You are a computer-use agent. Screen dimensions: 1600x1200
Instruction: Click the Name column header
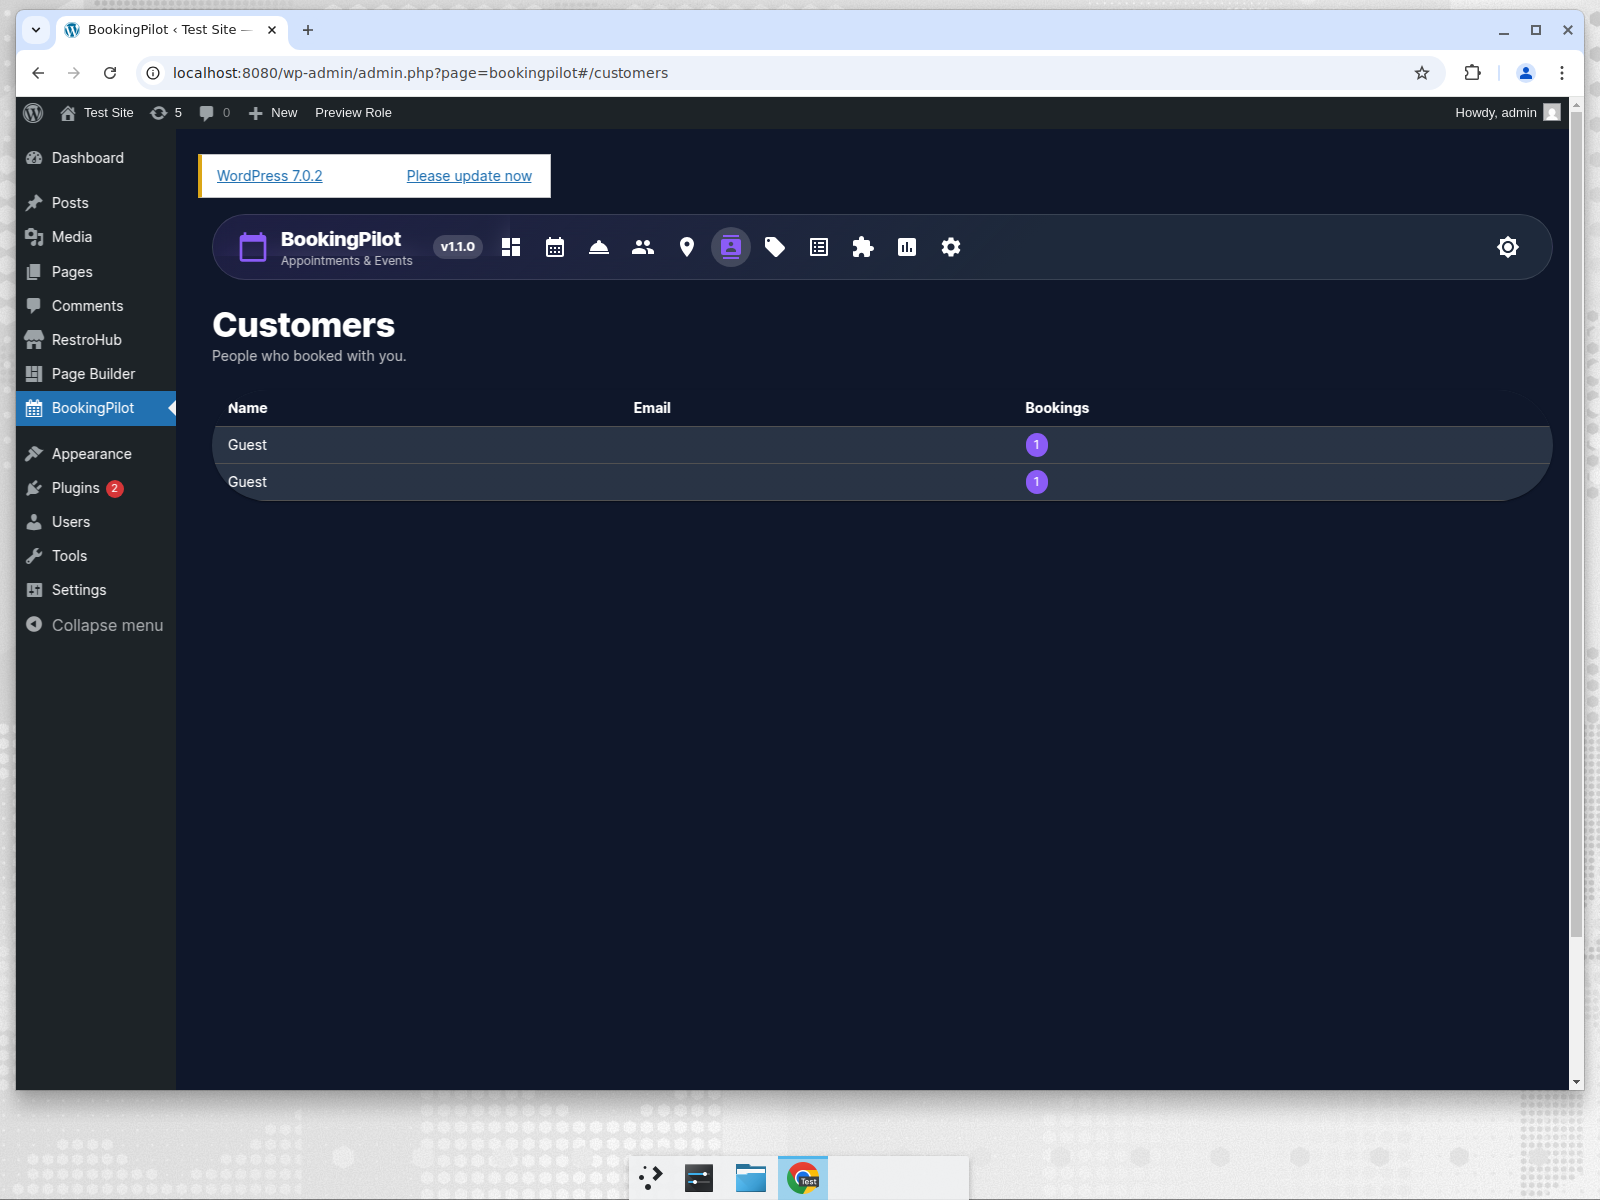coord(247,408)
